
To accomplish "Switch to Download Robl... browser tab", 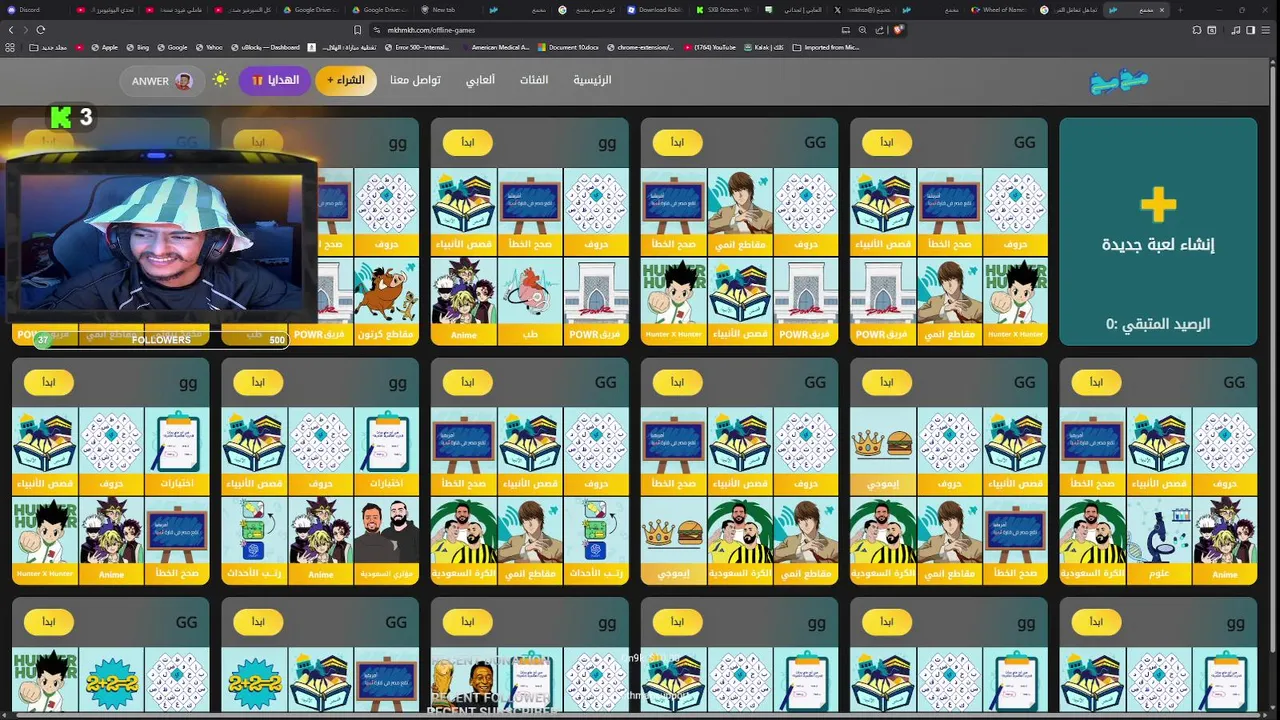I will 655,10.
